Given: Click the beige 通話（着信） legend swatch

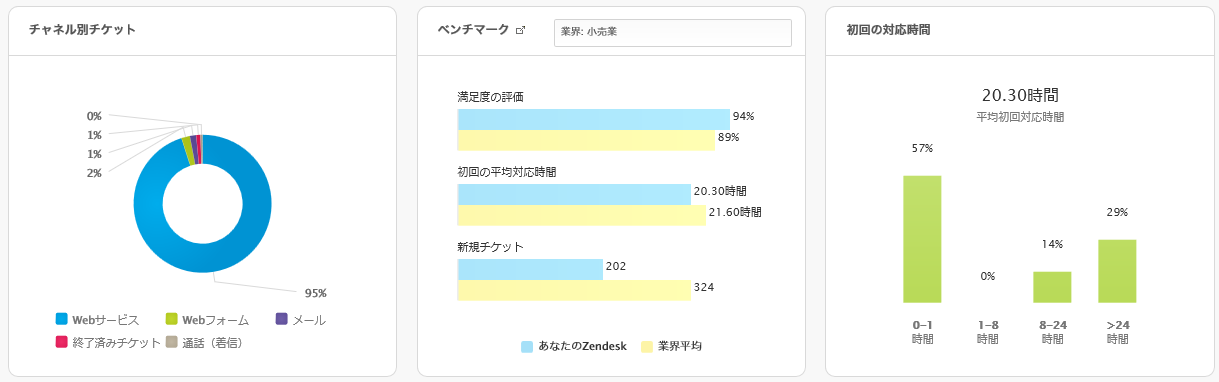Looking at the screenshot, I should pos(172,342).
